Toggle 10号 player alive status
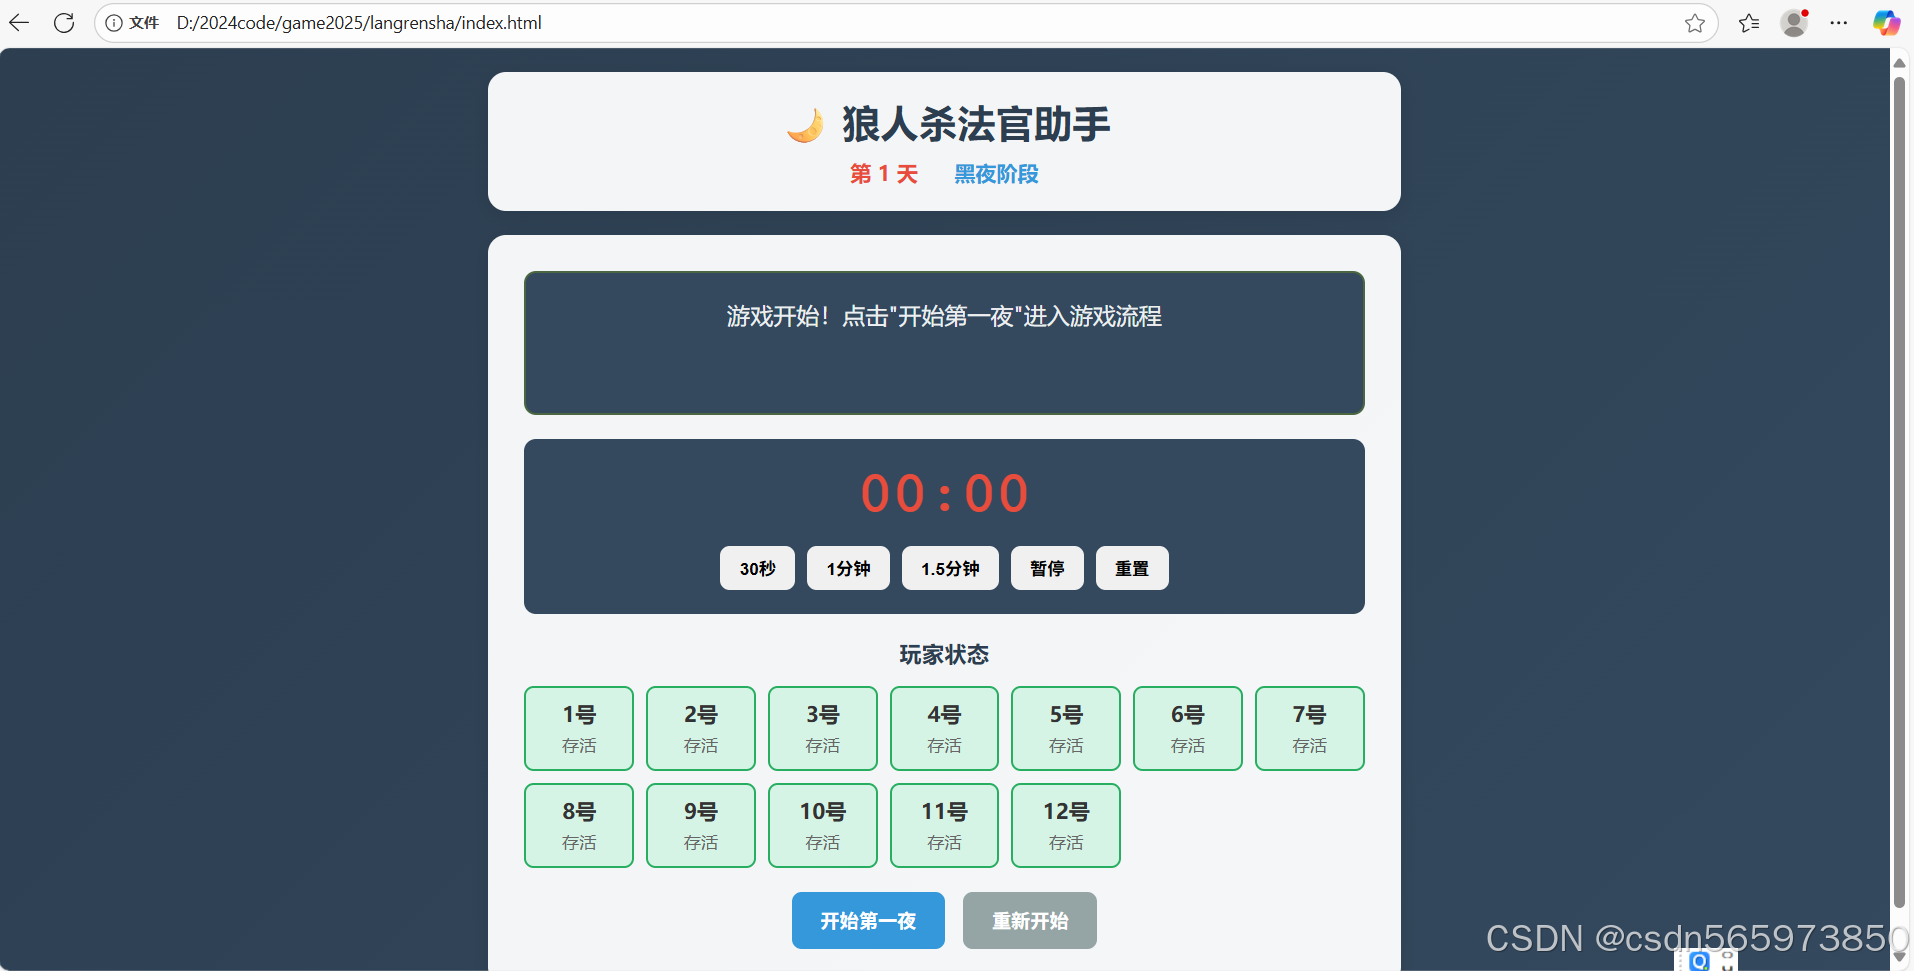Viewport: 1914px width, 971px height. point(822,825)
